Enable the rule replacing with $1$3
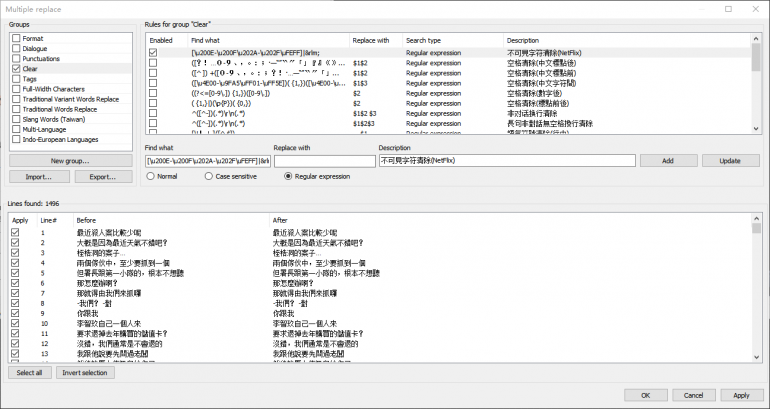Screen dimensions: 770x409 (x=153, y=83)
